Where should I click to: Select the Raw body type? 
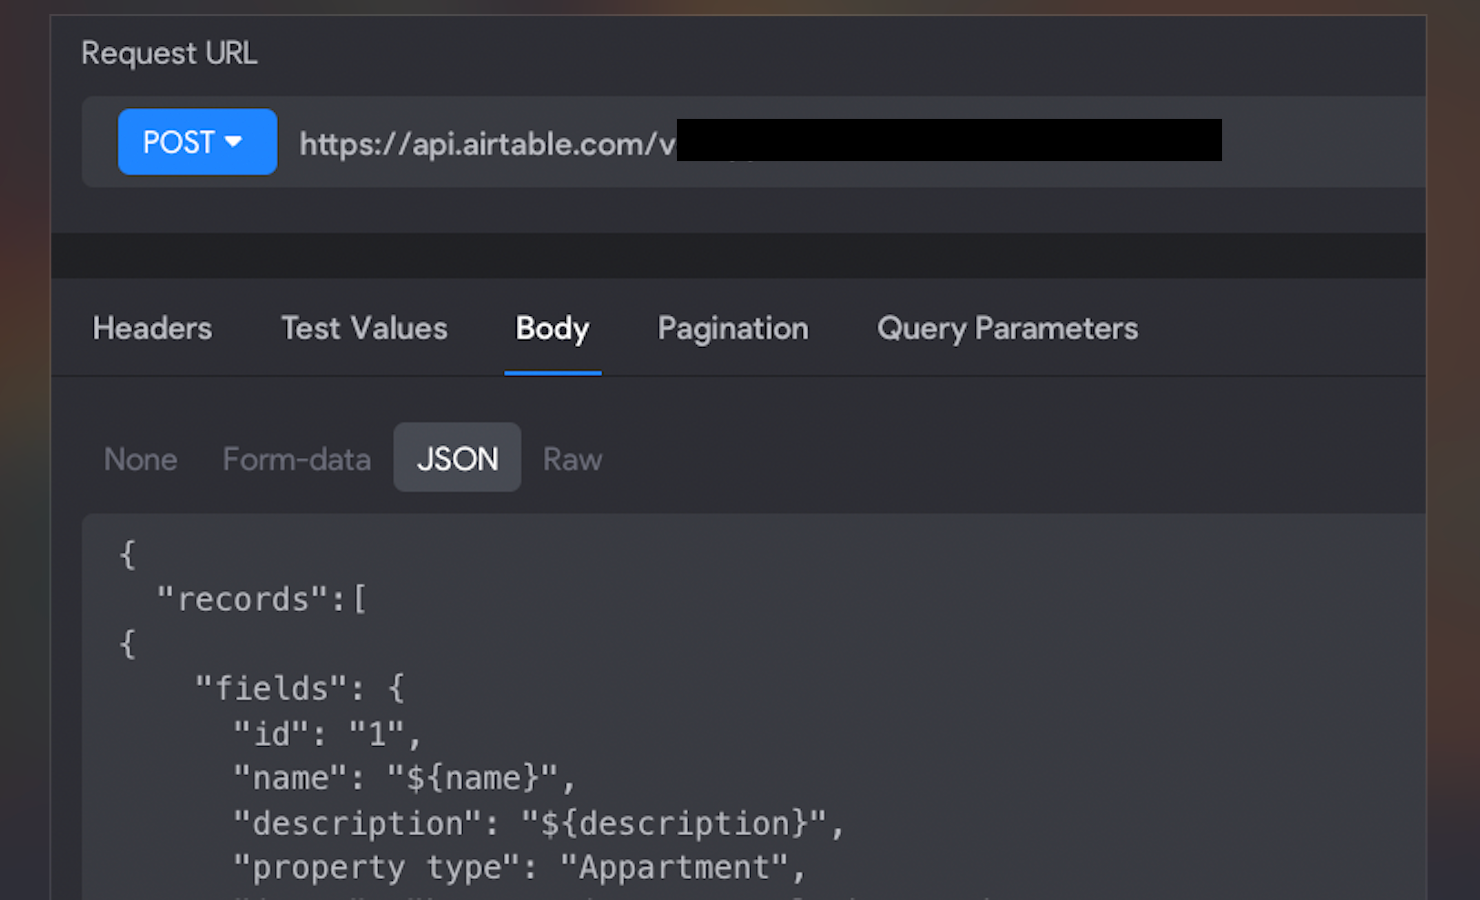pyautogui.click(x=572, y=458)
